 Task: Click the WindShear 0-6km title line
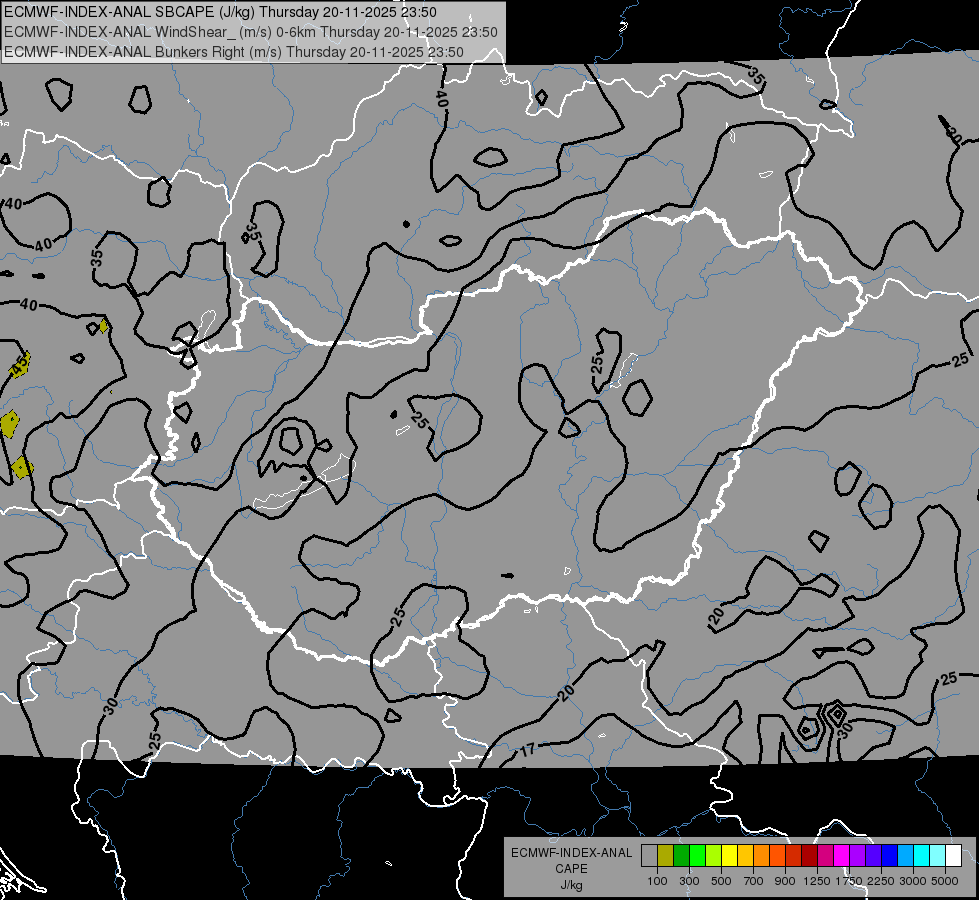pos(250,32)
